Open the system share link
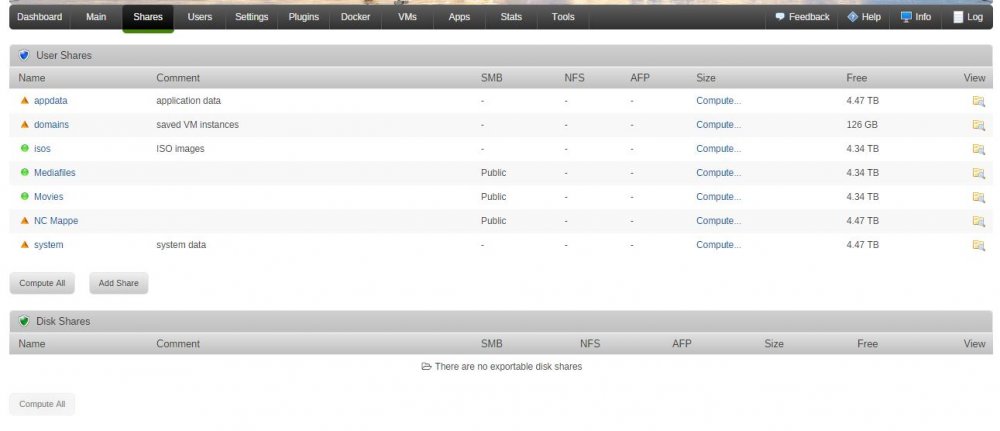The height and width of the screenshot is (431, 1000). click(x=48, y=245)
